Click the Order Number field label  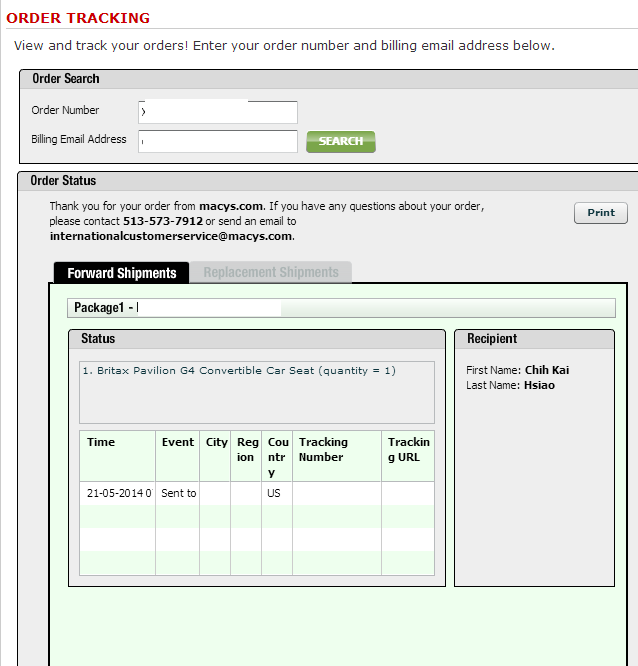click(x=65, y=110)
